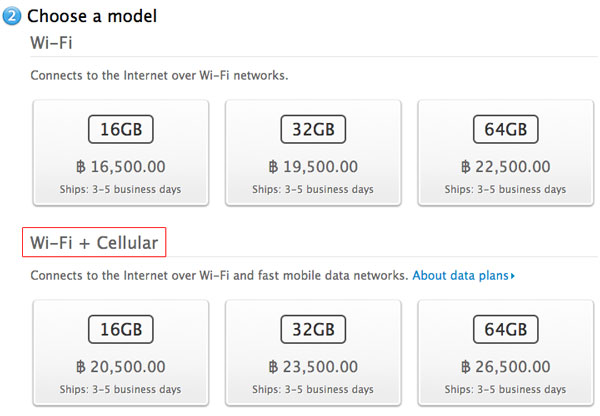Click the 64GB badge in Wi-Fi section
The image size is (600, 416).
(506, 129)
